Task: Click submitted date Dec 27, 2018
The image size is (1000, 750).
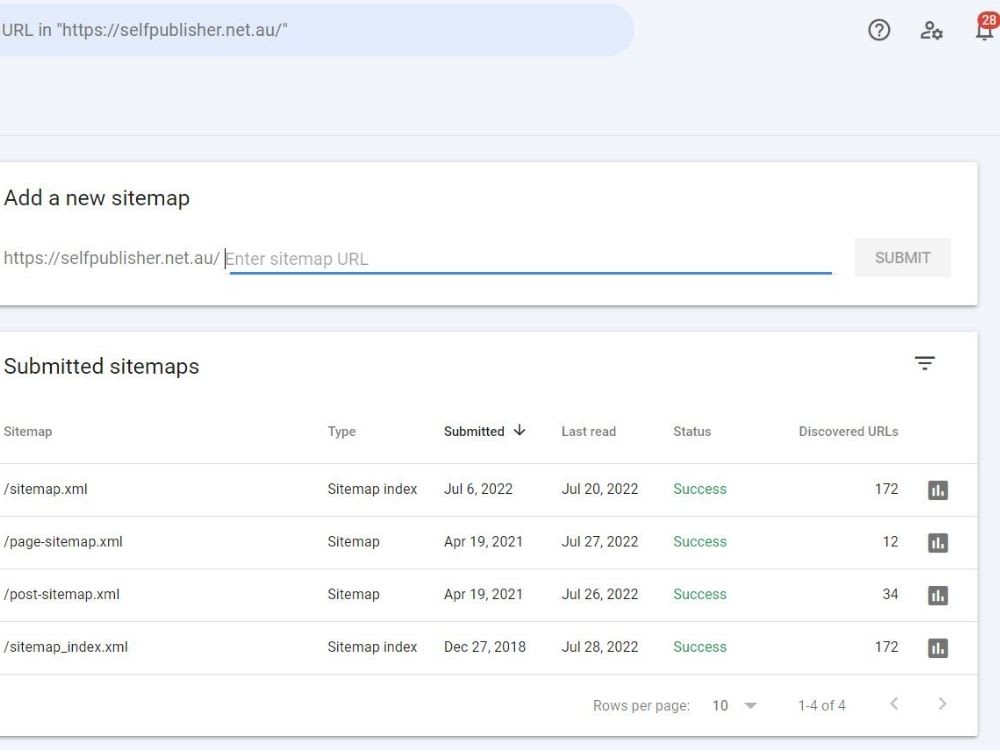Action: tap(485, 647)
